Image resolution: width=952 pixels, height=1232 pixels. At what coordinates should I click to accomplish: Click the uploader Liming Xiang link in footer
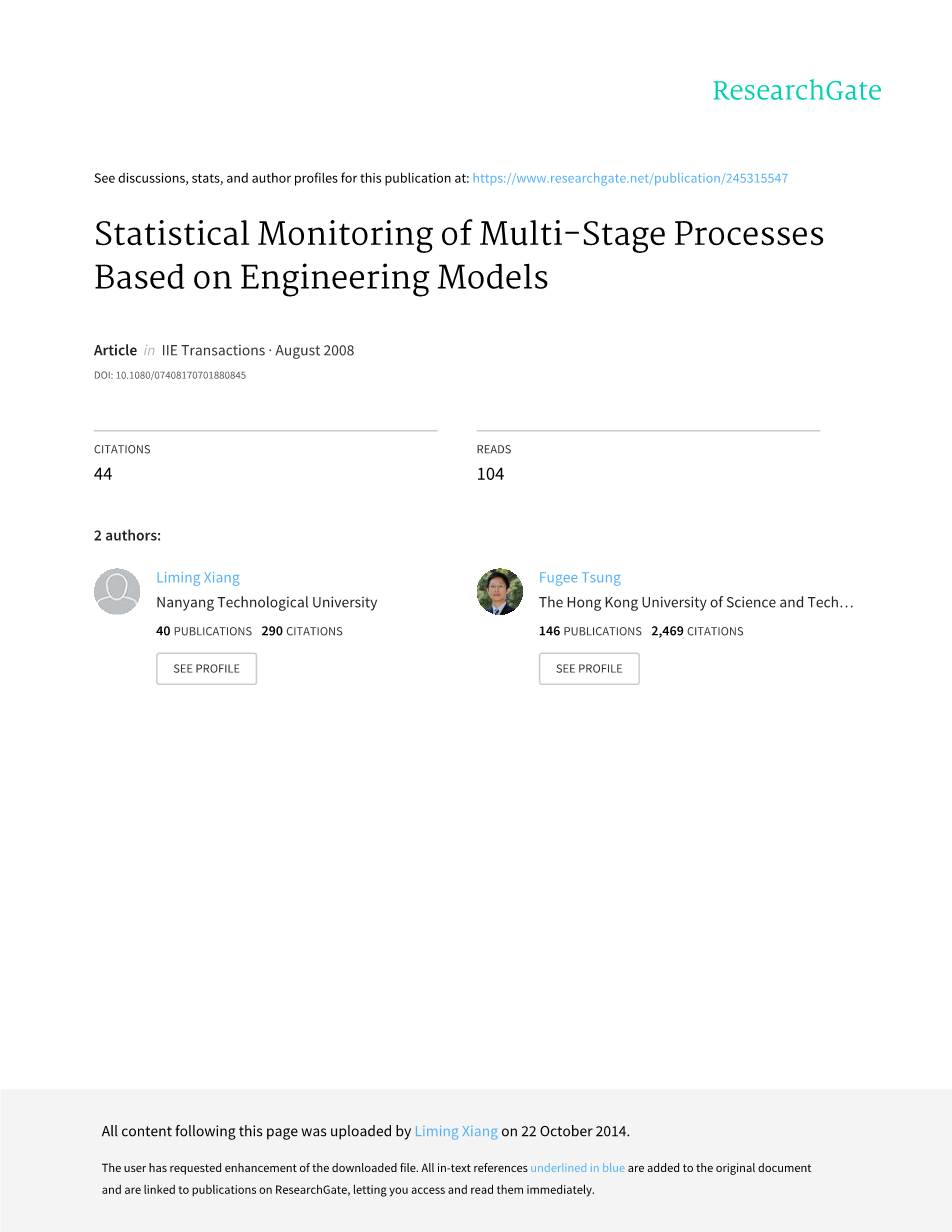tap(456, 1131)
